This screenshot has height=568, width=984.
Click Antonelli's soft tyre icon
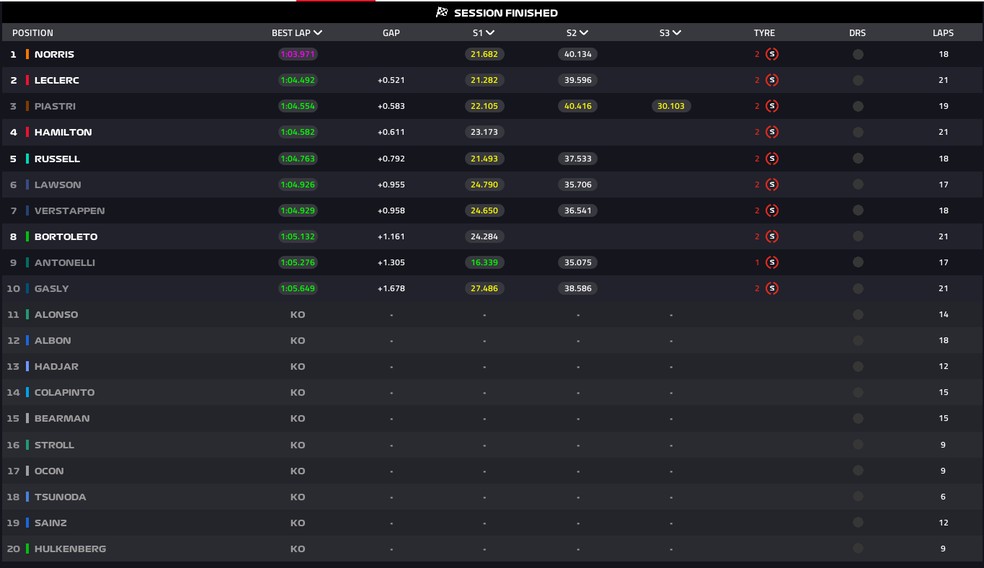pyautogui.click(x=772, y=262)
